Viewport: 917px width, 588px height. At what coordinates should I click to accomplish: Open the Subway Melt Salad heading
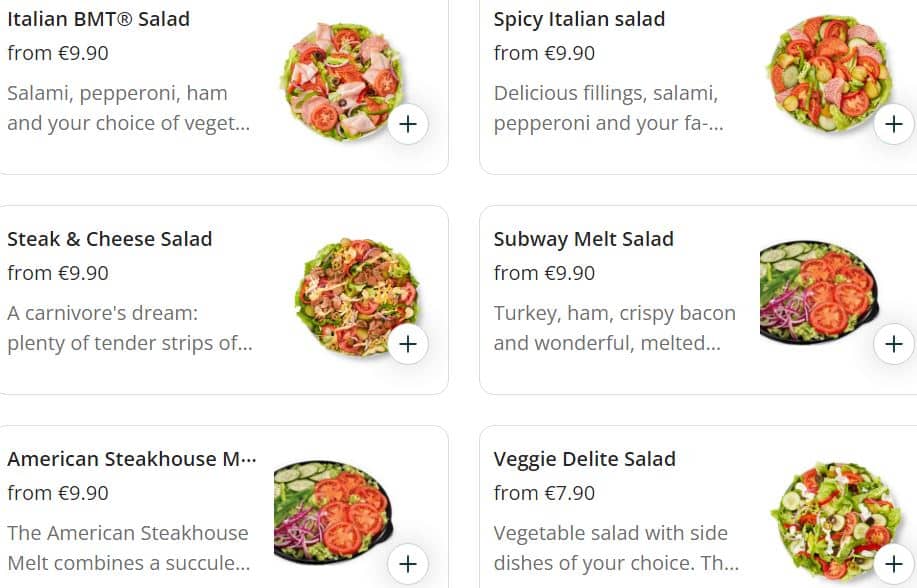584,239
